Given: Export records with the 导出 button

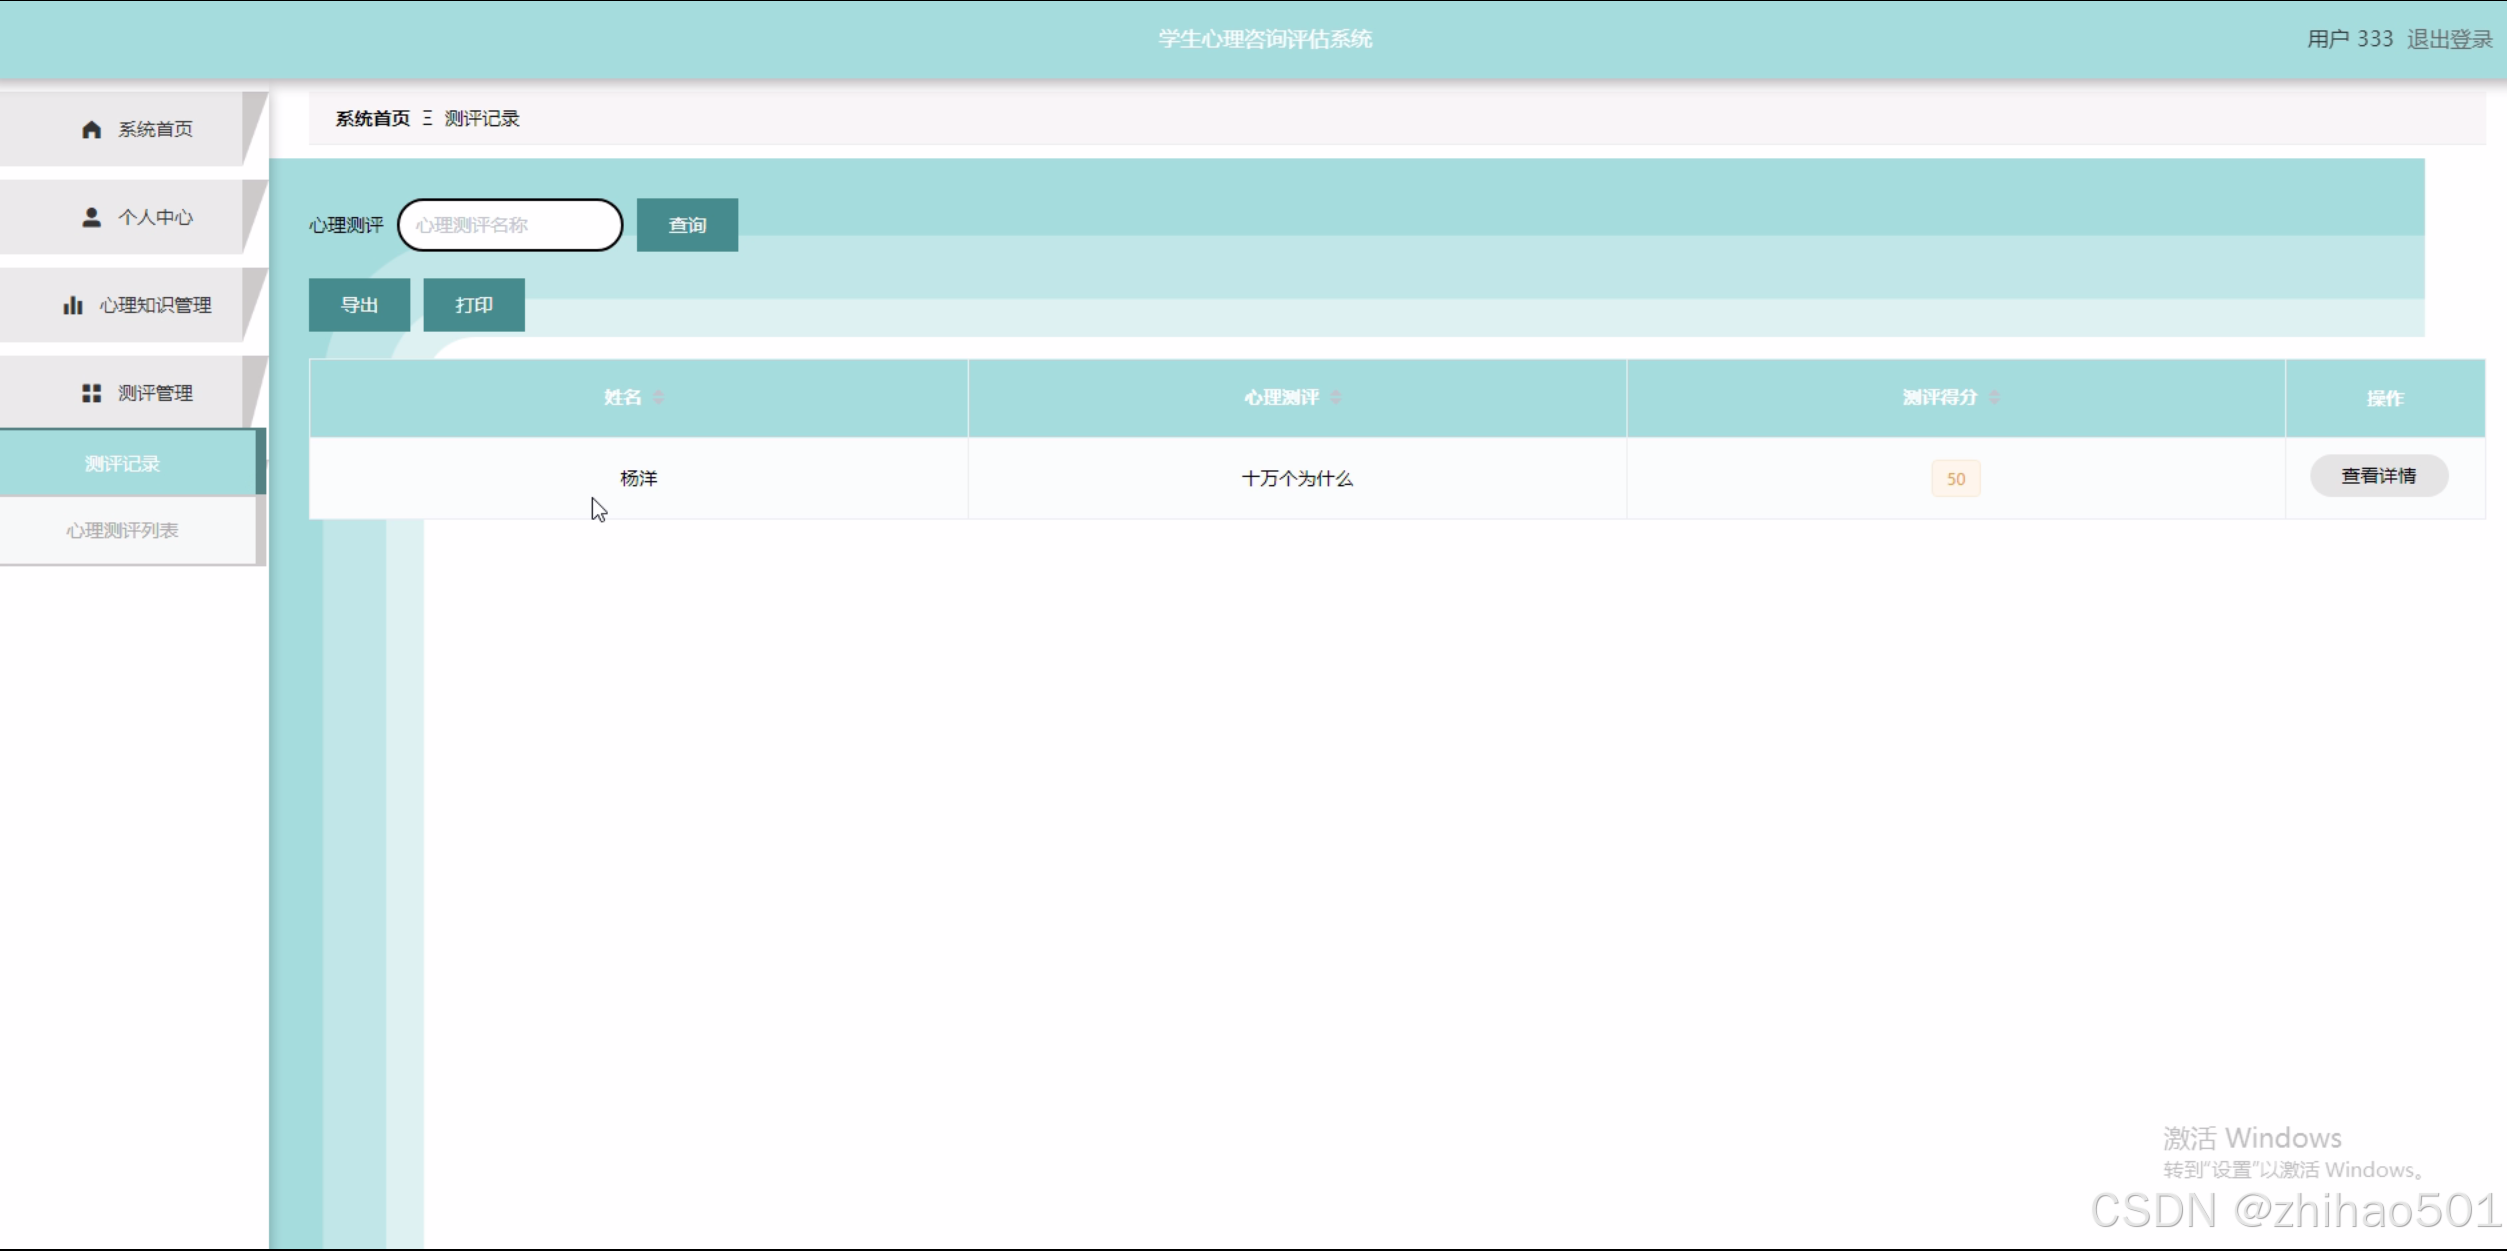Looking at the screenshot, I should pos(359,305).
